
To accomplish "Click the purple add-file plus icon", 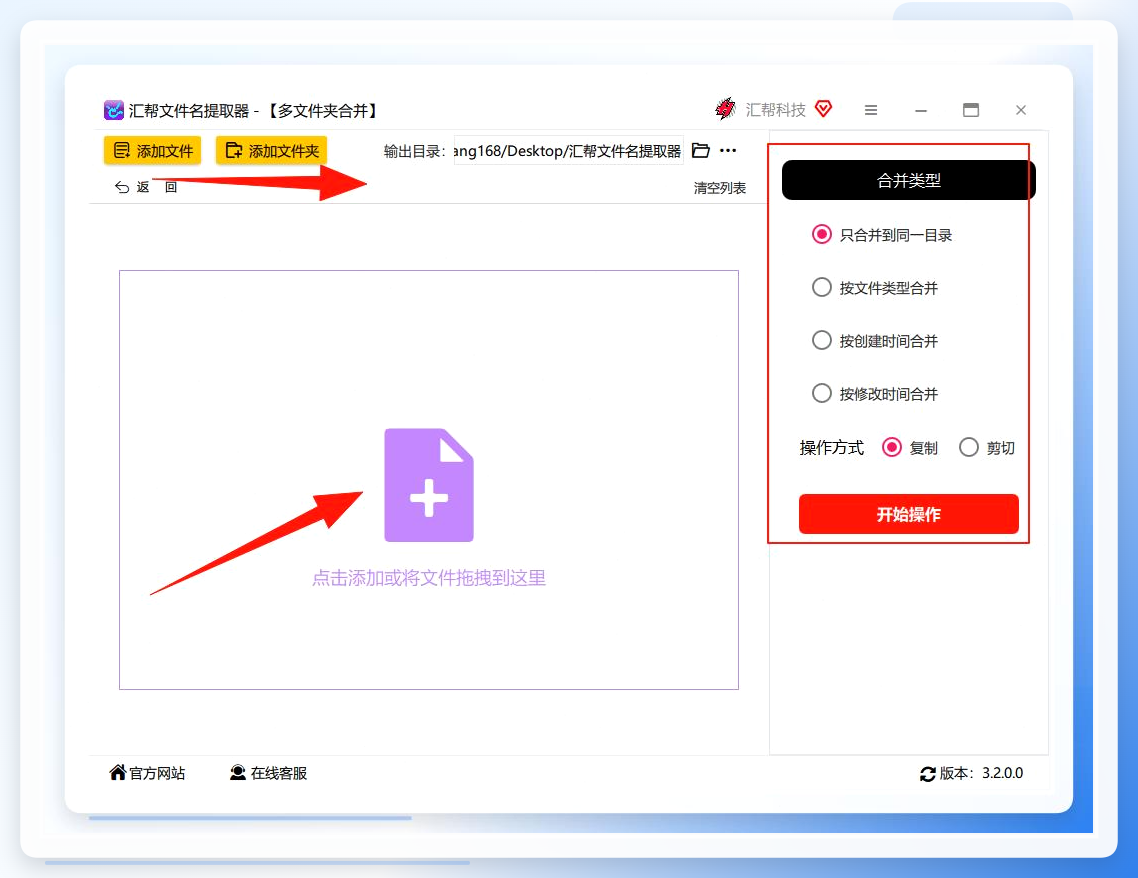I will 429,485.
